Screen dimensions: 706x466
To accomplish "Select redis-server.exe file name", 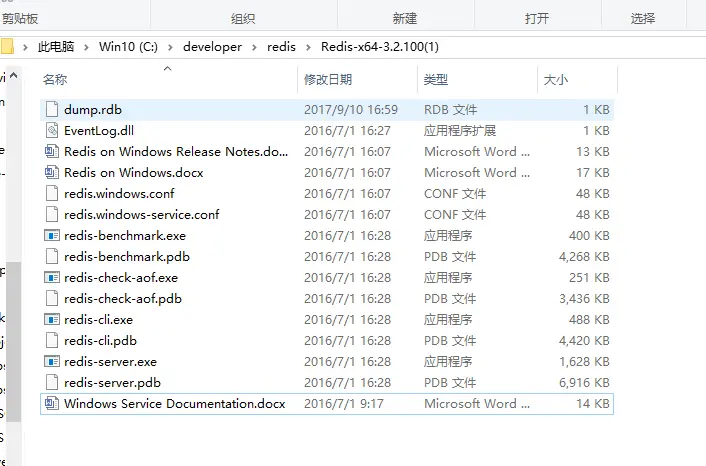I will (x=110, y=362).
